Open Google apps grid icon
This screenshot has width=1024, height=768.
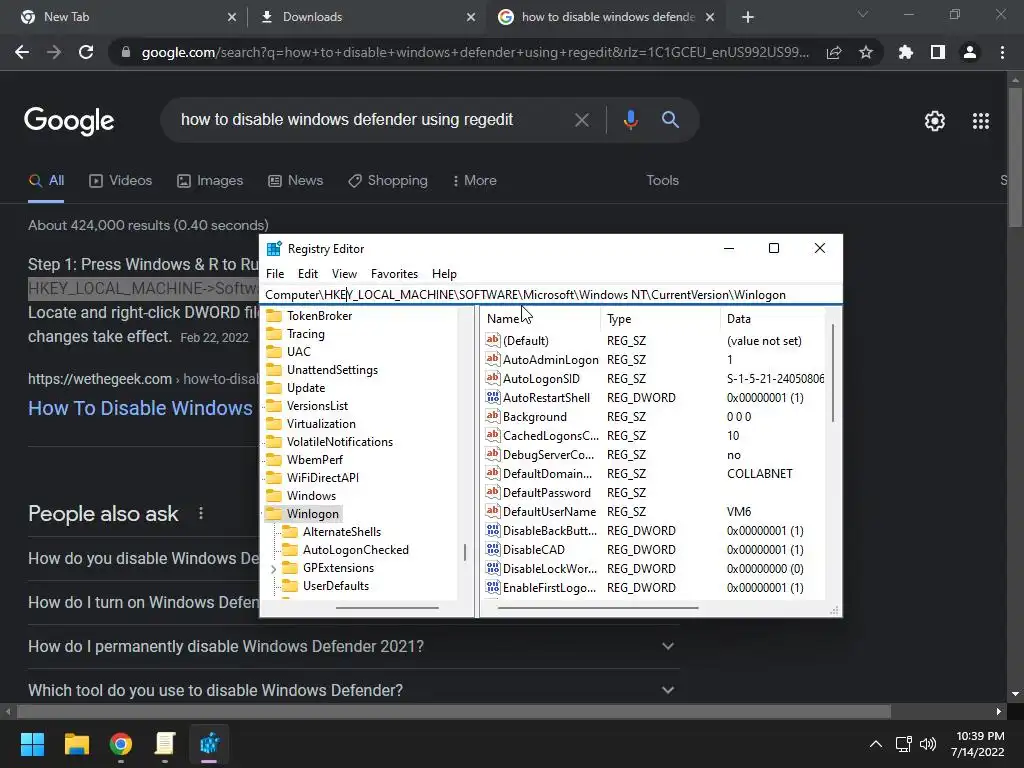981,121
